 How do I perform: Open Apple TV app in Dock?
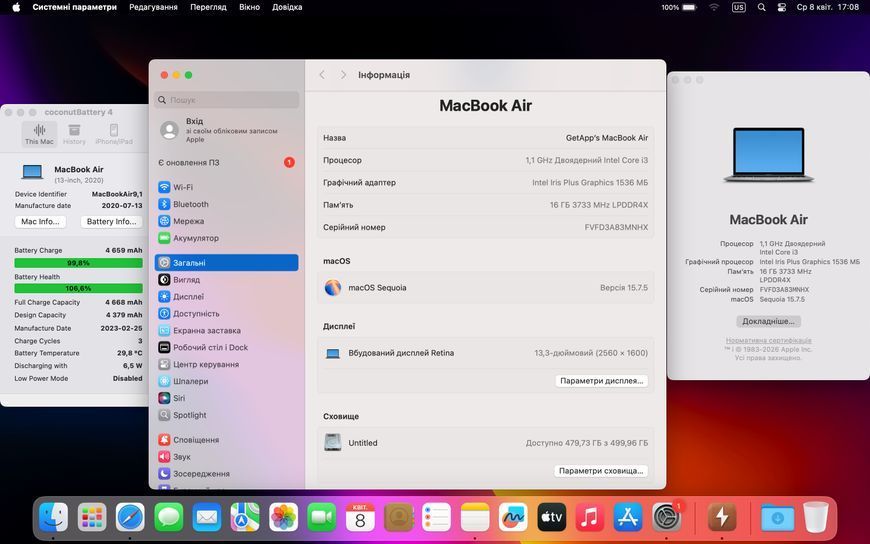pyautogui.click(x=552, y=517)
